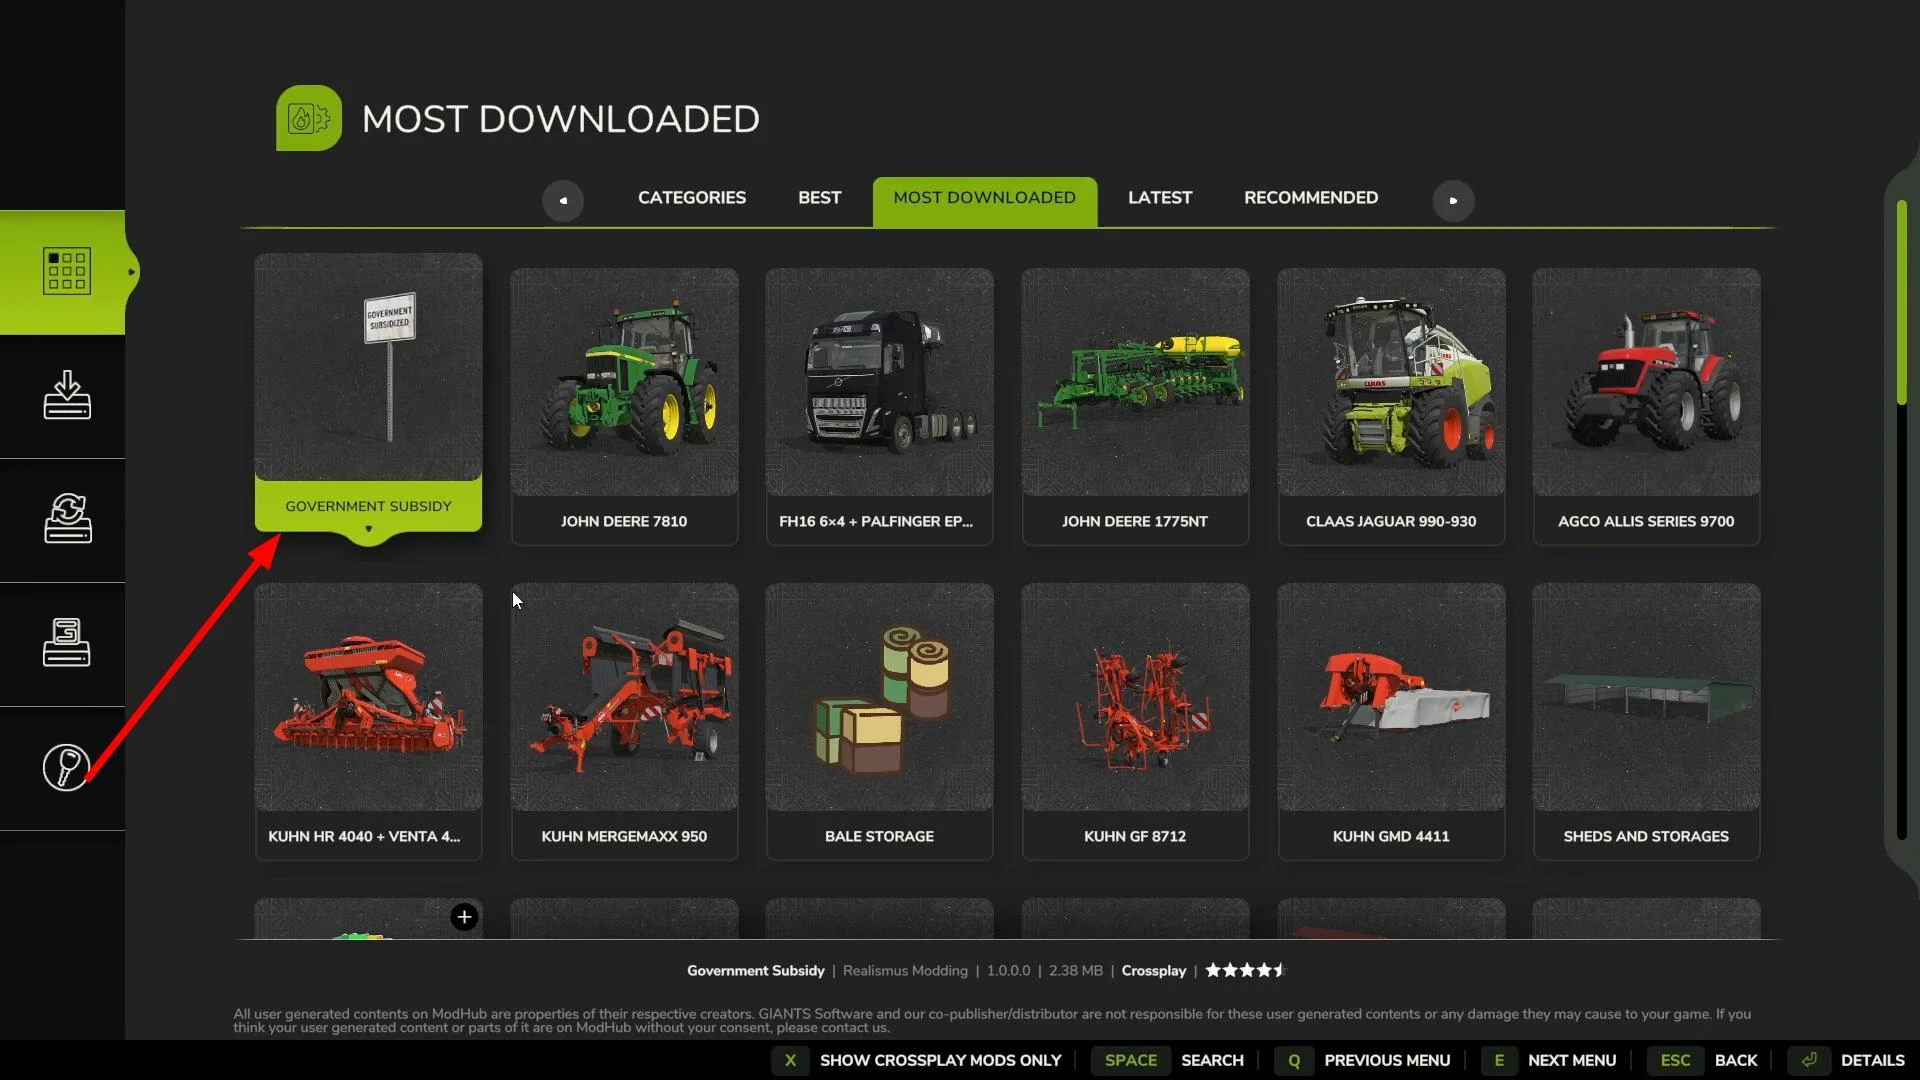Expand the arrow under Government Subsidy label
This screenshot has height=1080, width=1920.
(x=369, y=529)
